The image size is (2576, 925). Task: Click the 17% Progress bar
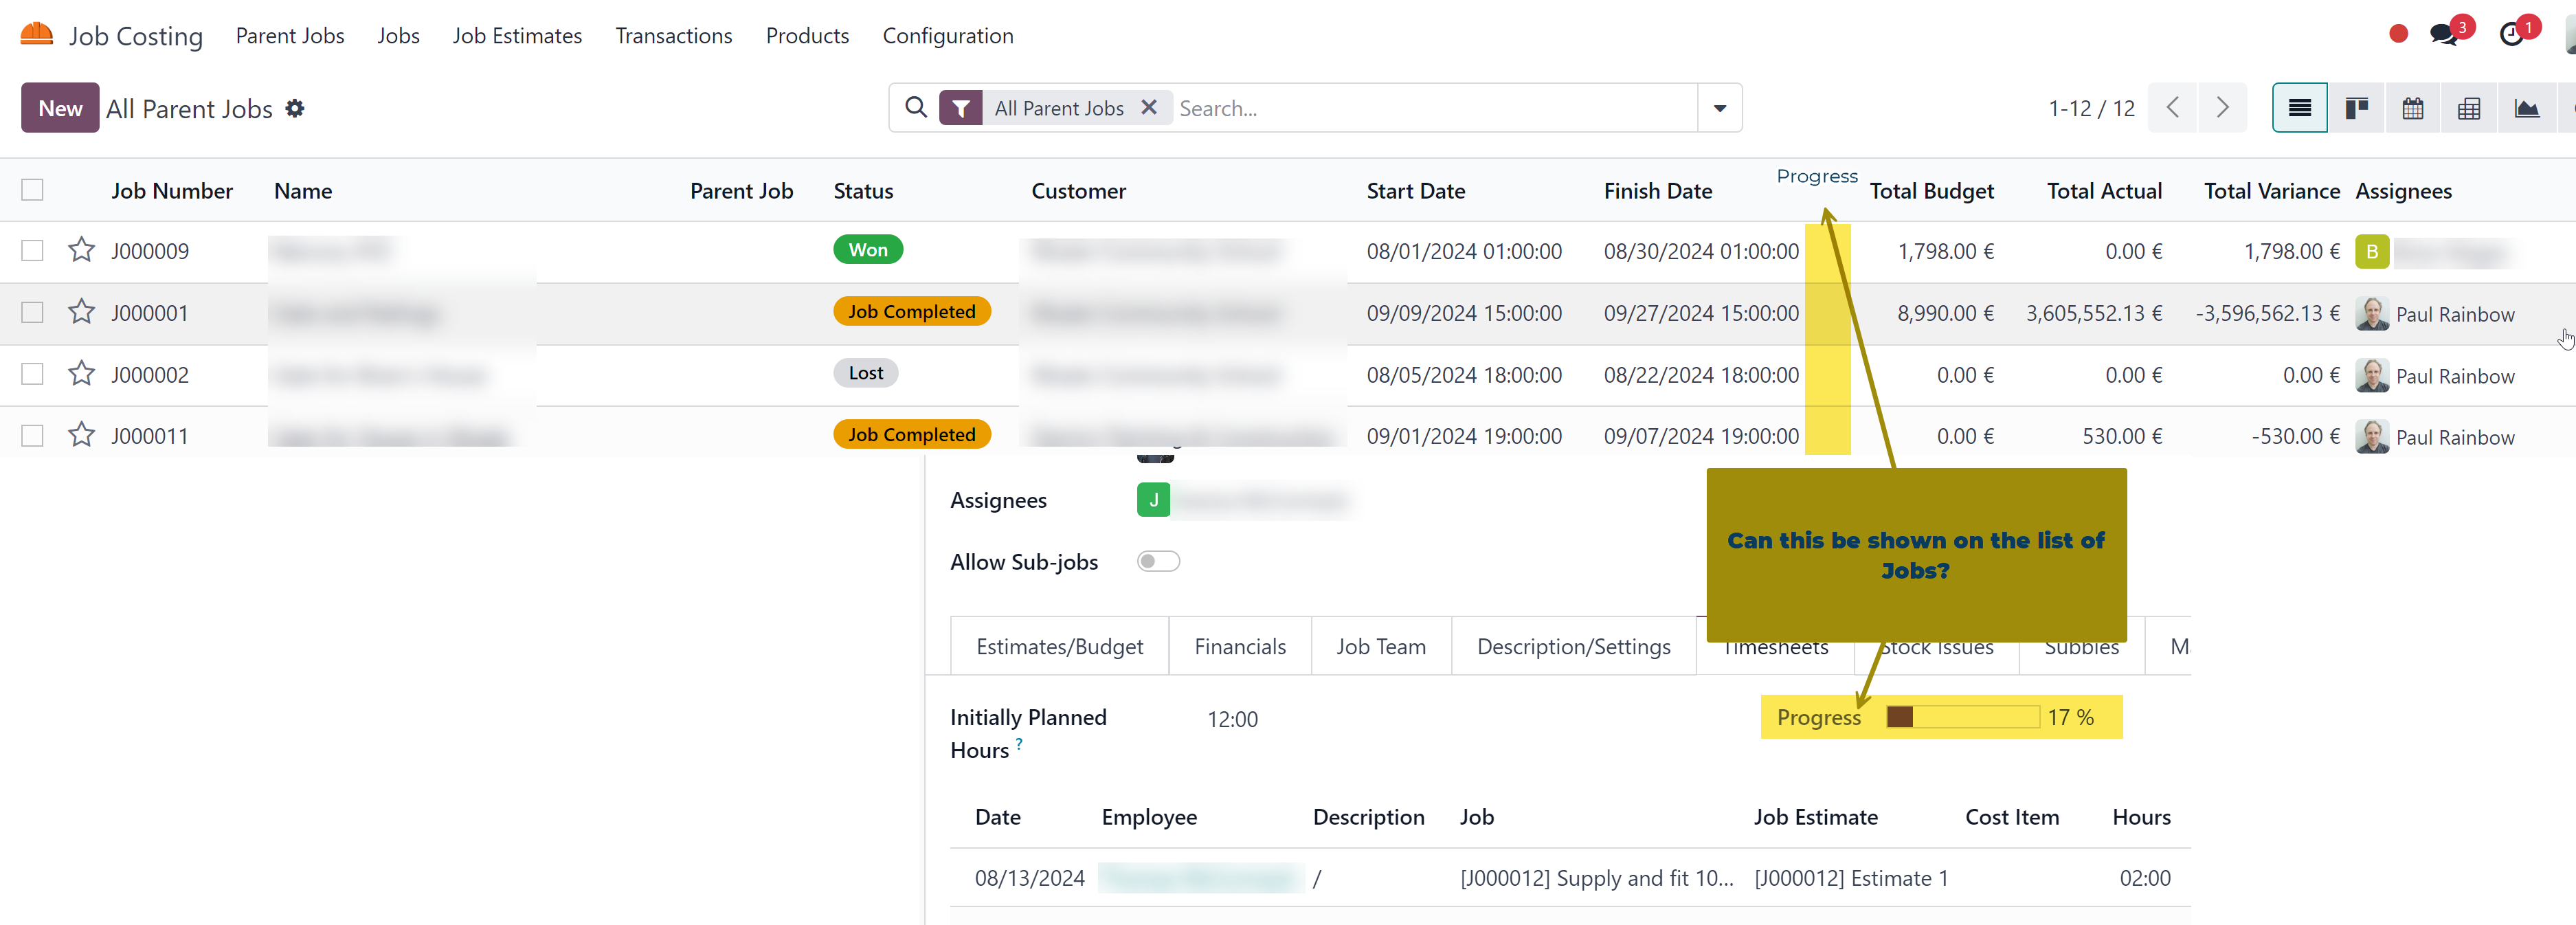coord(1962,717)
